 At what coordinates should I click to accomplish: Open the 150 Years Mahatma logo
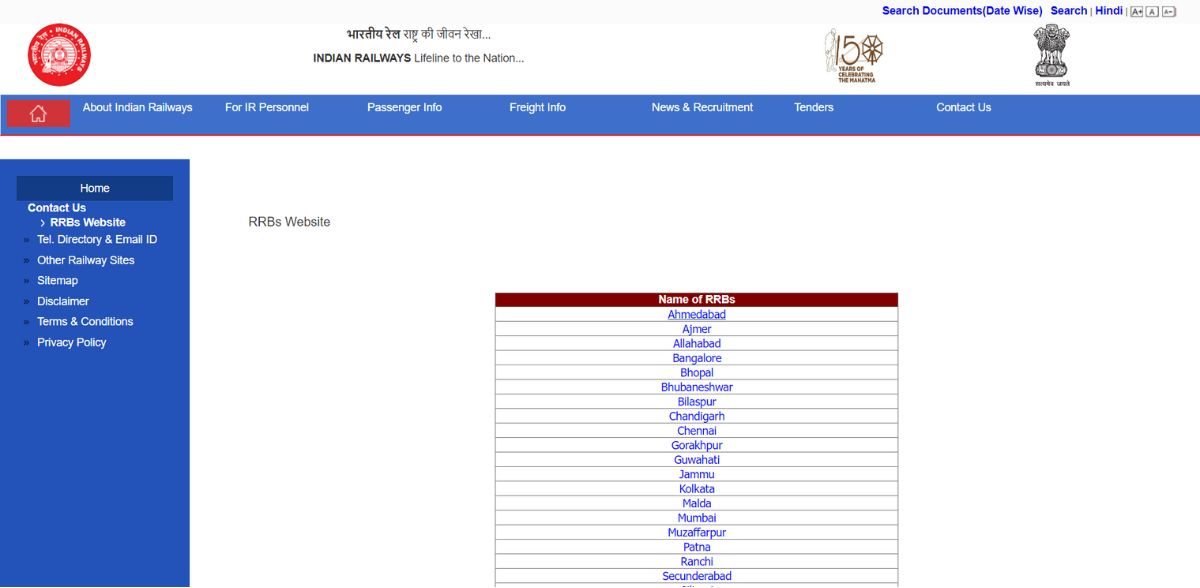(x=854, y=55)
